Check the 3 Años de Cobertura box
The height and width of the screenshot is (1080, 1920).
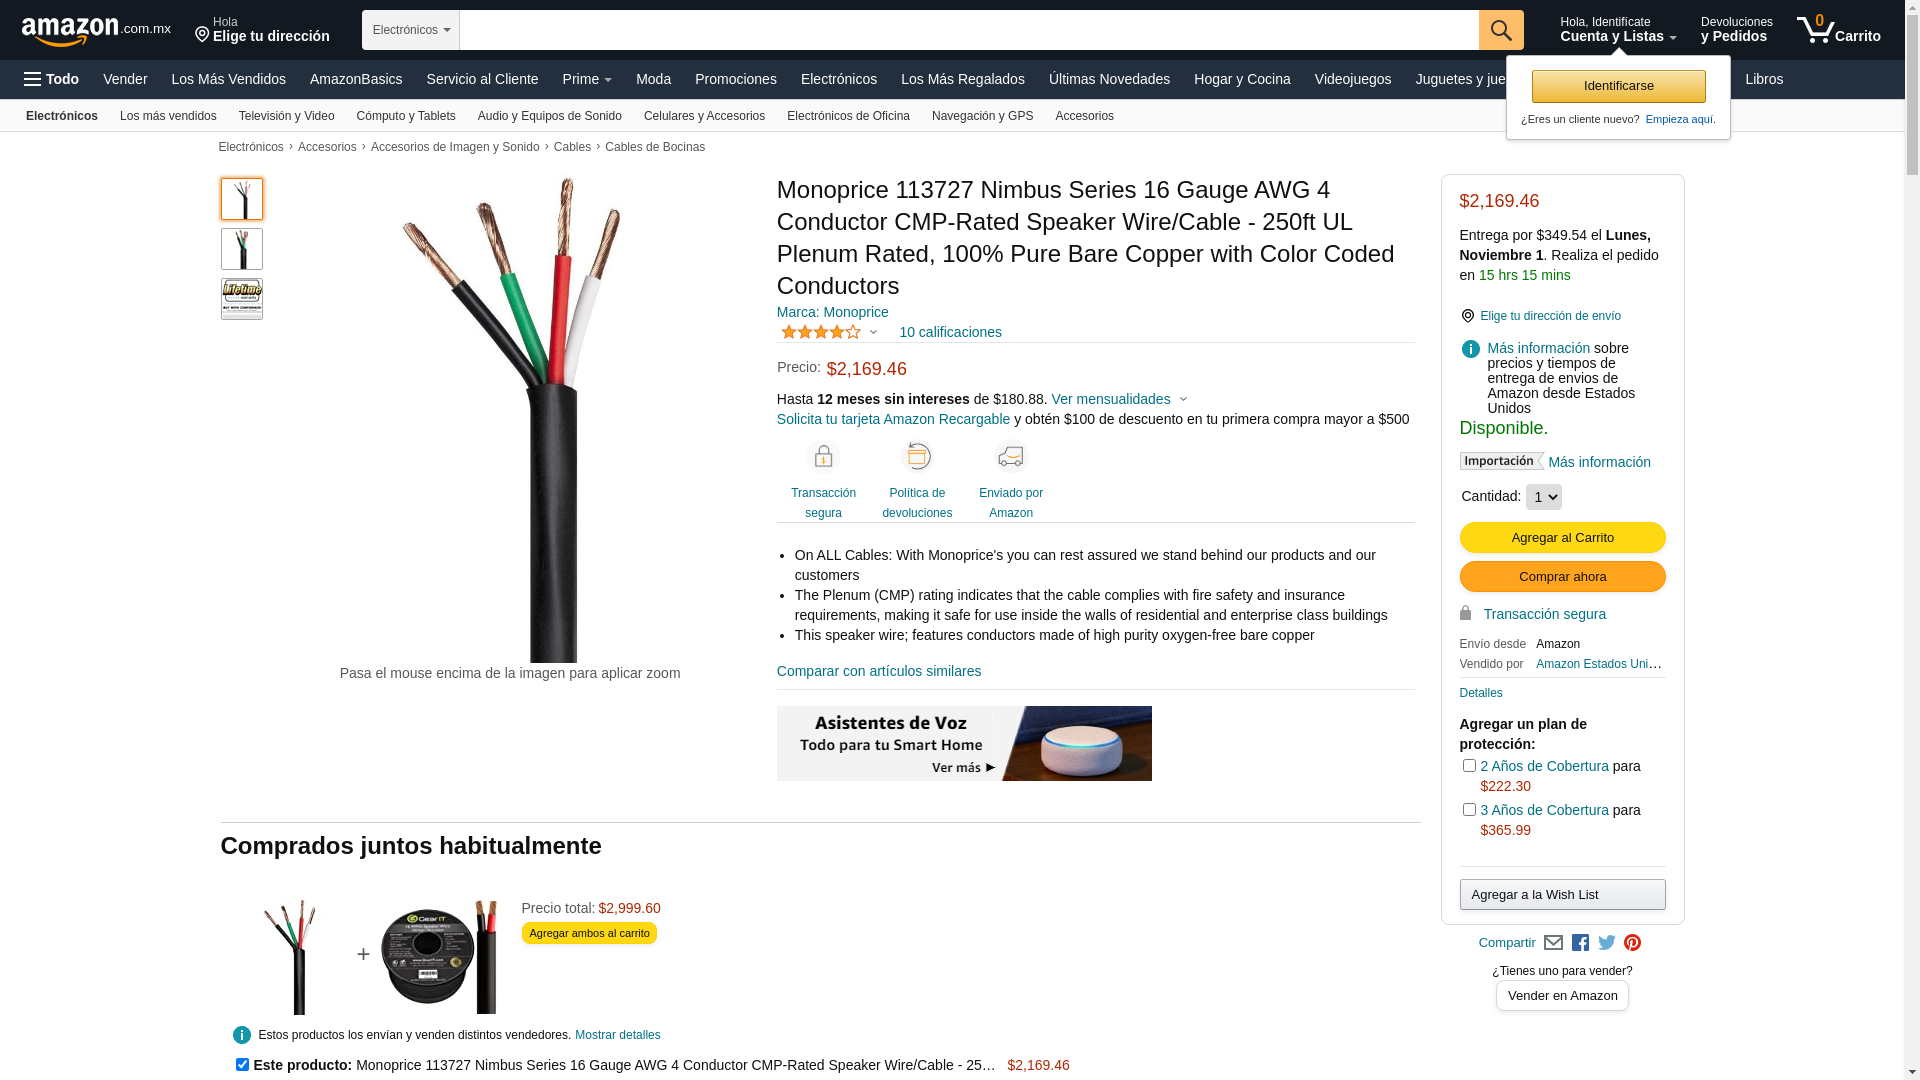pos(1469,810)
